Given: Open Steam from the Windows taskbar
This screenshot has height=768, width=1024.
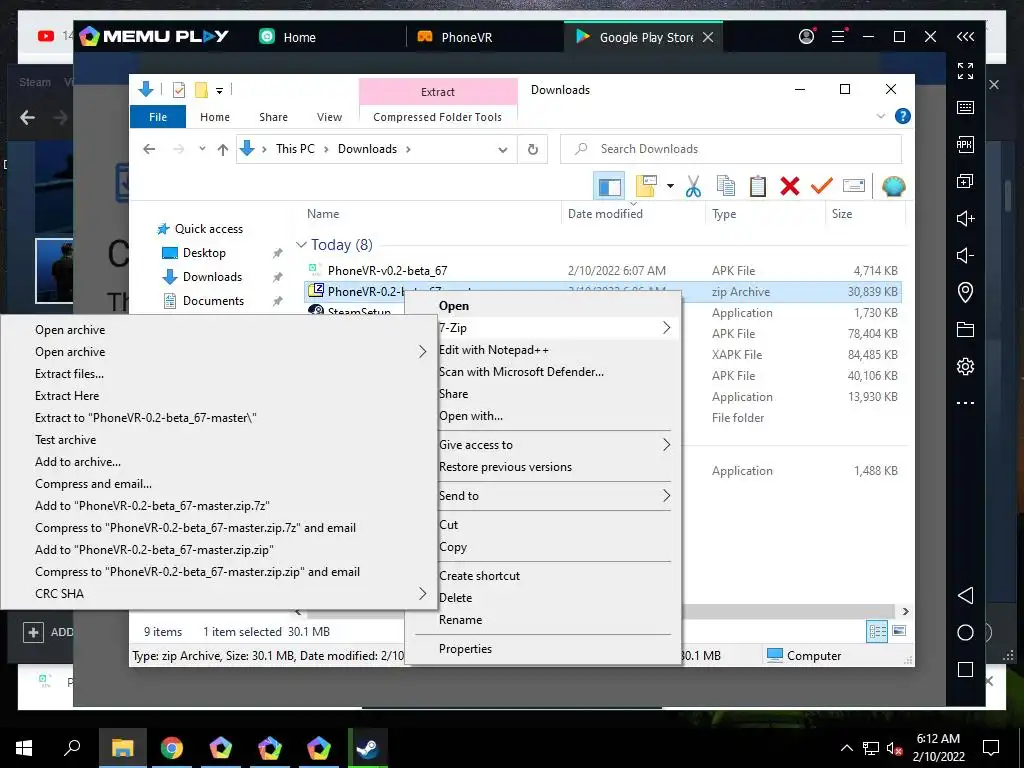Looking at the screenshot, I should tap(367, 748).
